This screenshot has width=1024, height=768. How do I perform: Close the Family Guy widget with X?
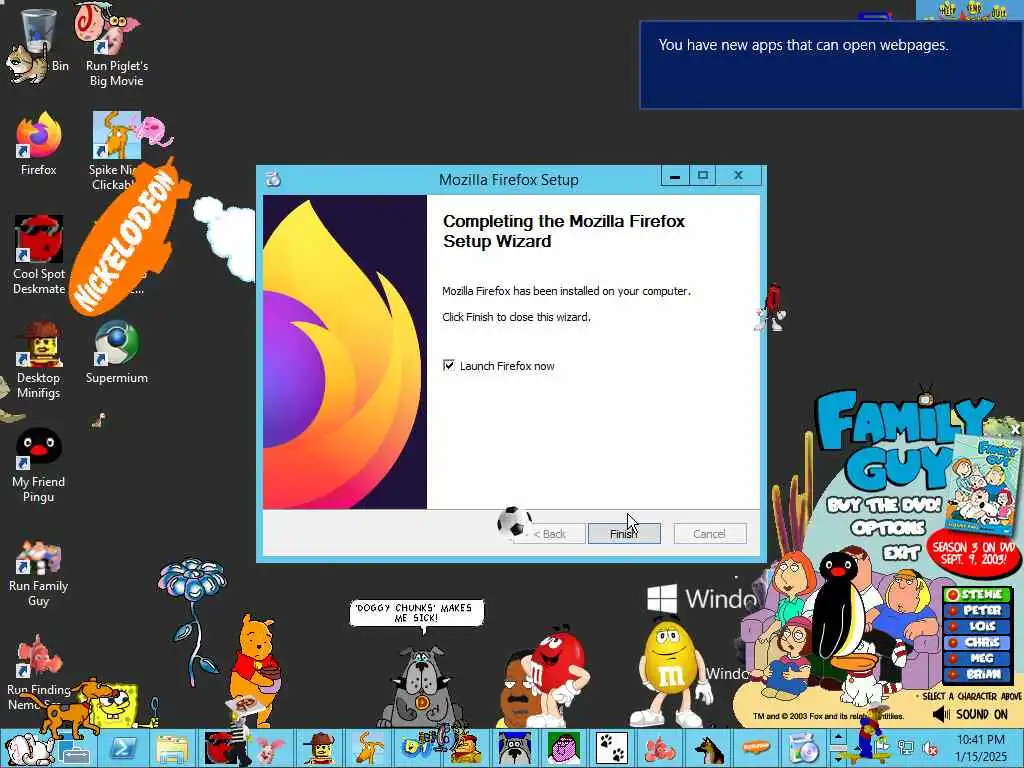(x=1016, y=429)
